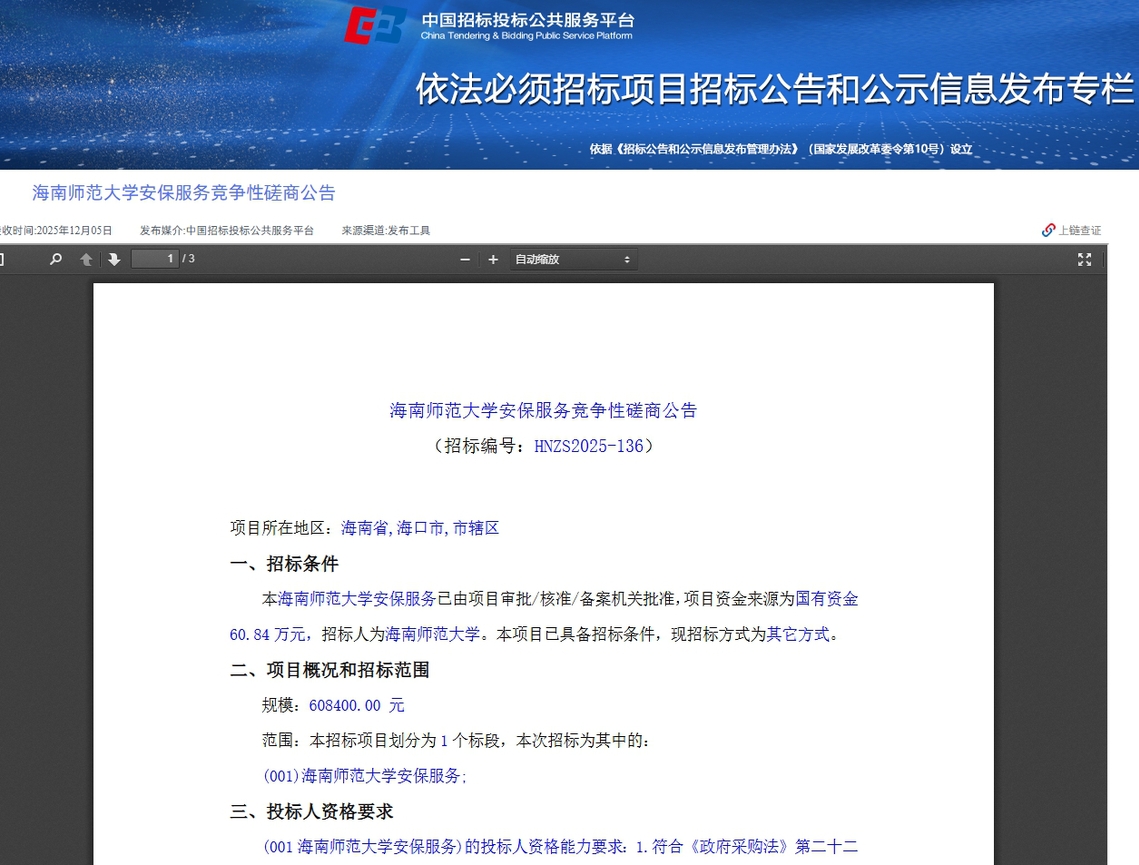The image size is (1139, 865).
Task: Zoom in using the plus button
Action: (493, 259)
